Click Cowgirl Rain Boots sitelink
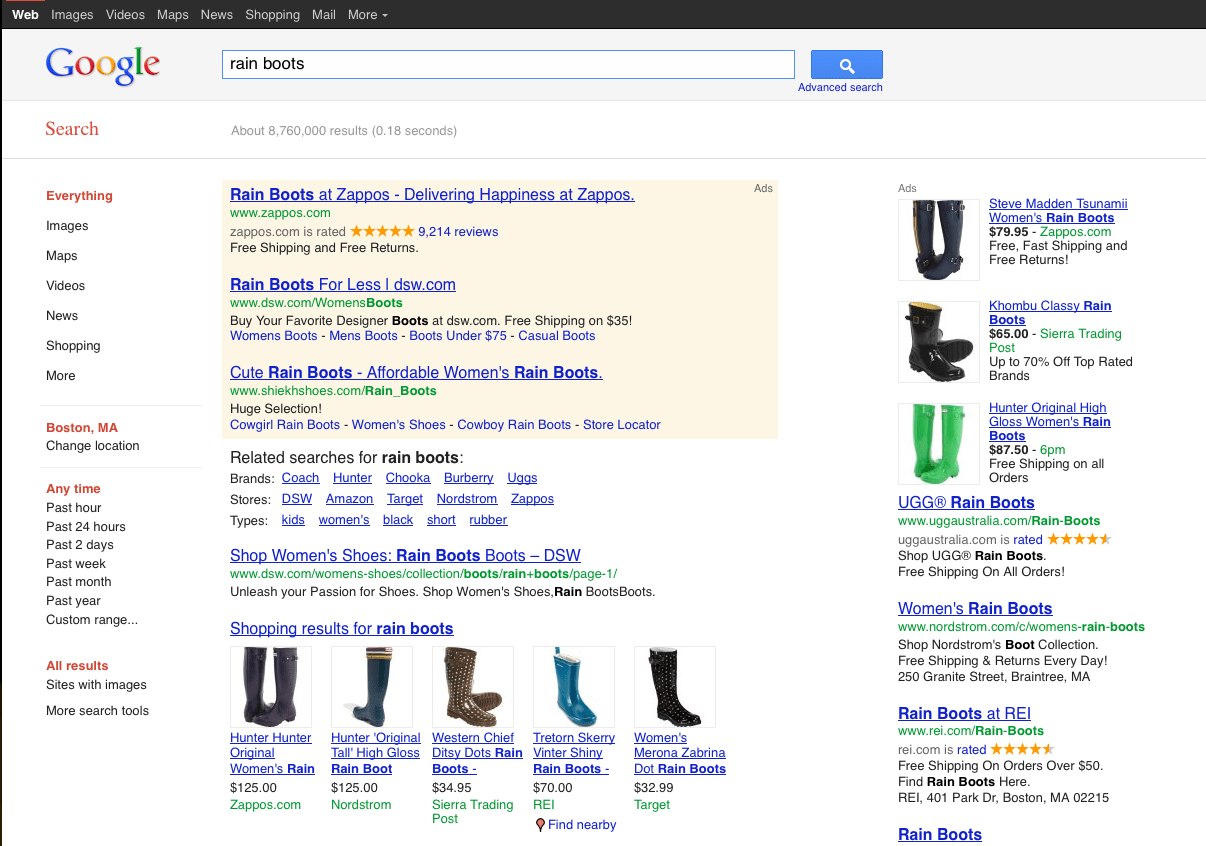 pos(285,425)
